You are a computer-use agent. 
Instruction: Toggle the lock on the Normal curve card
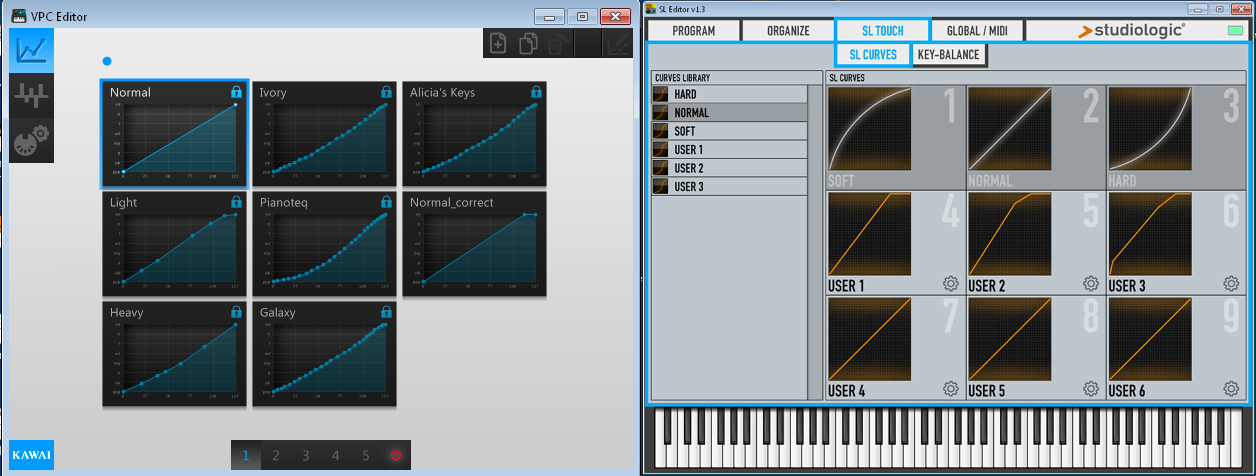tap(236, 92)
